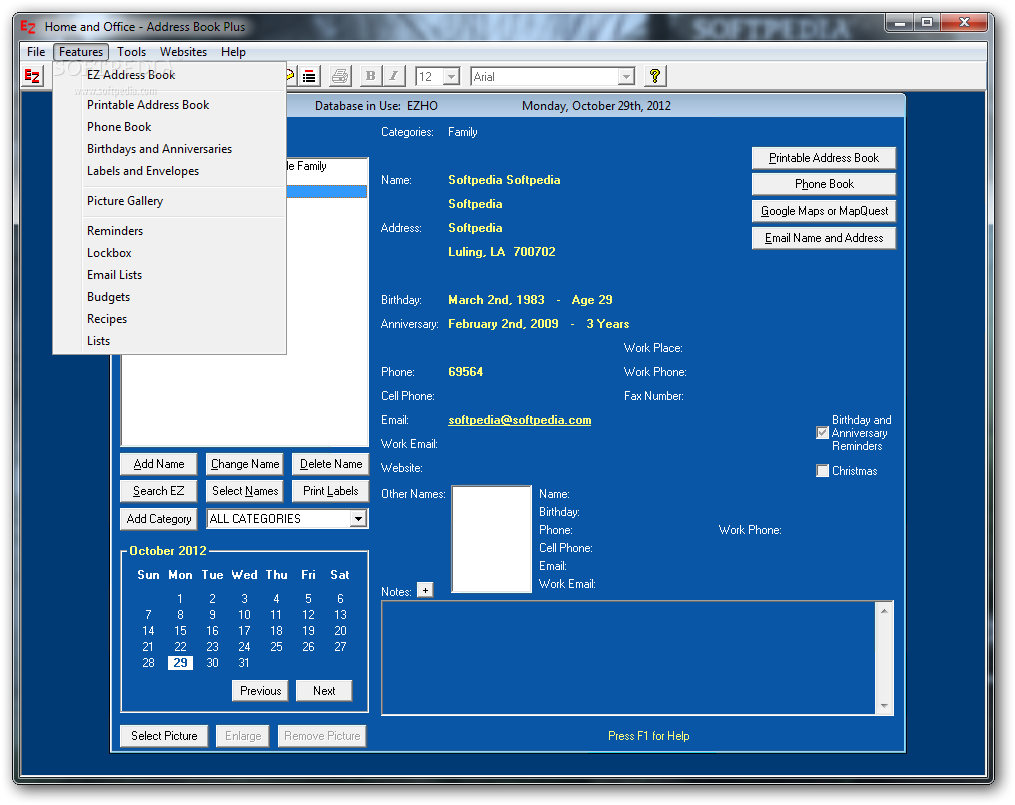
Task: Open the softpedia@softpedia.com email link
Action: pyautogui.click(x=520, y=420)
